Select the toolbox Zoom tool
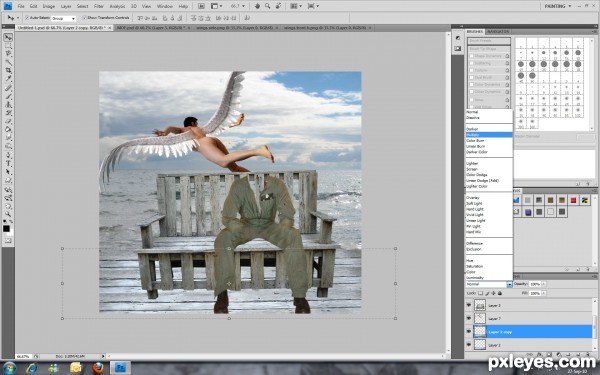Screen dimensions: 600x375 click(x=8, y=214)
